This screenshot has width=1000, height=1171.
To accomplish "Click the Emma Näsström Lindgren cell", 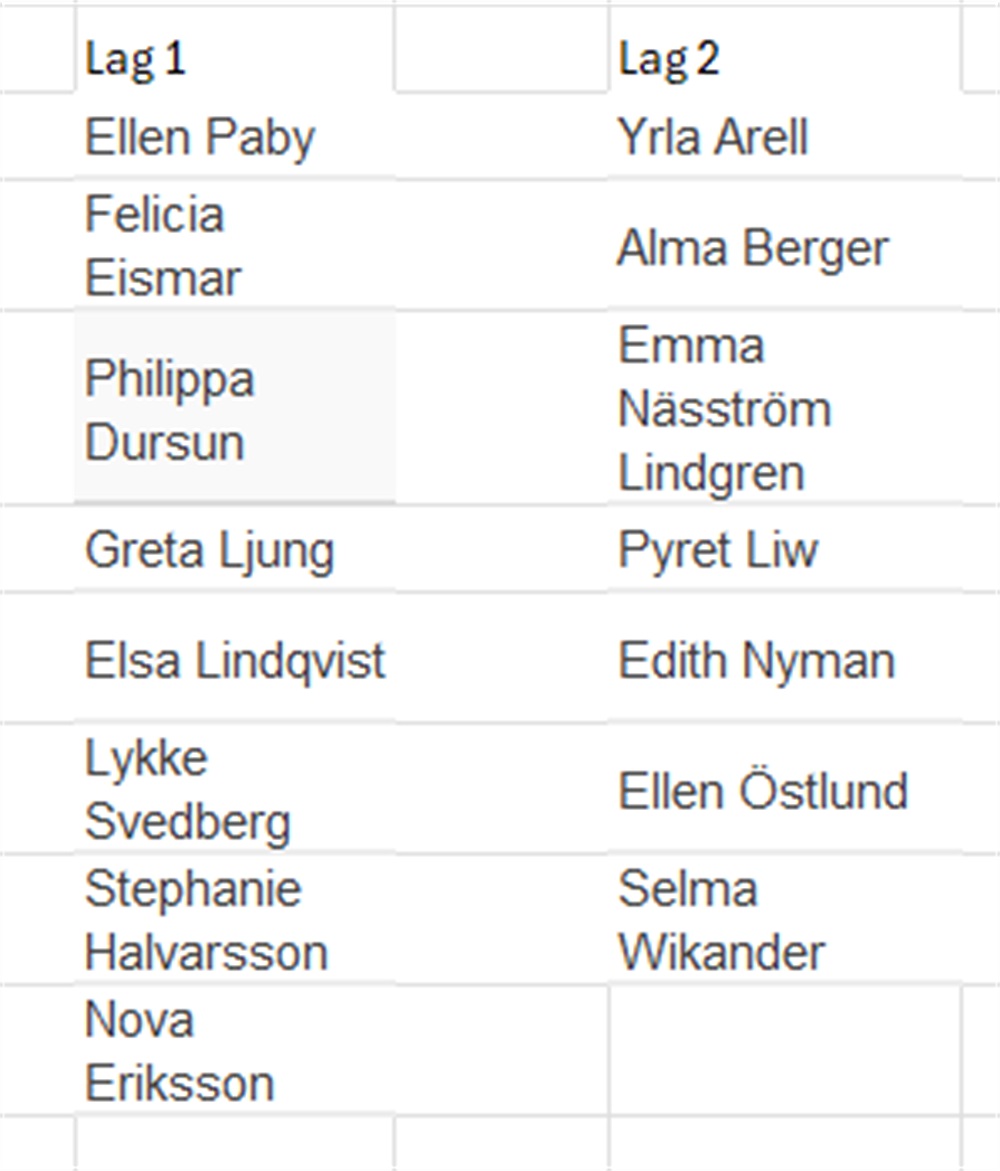I will (x=785, y=408).
